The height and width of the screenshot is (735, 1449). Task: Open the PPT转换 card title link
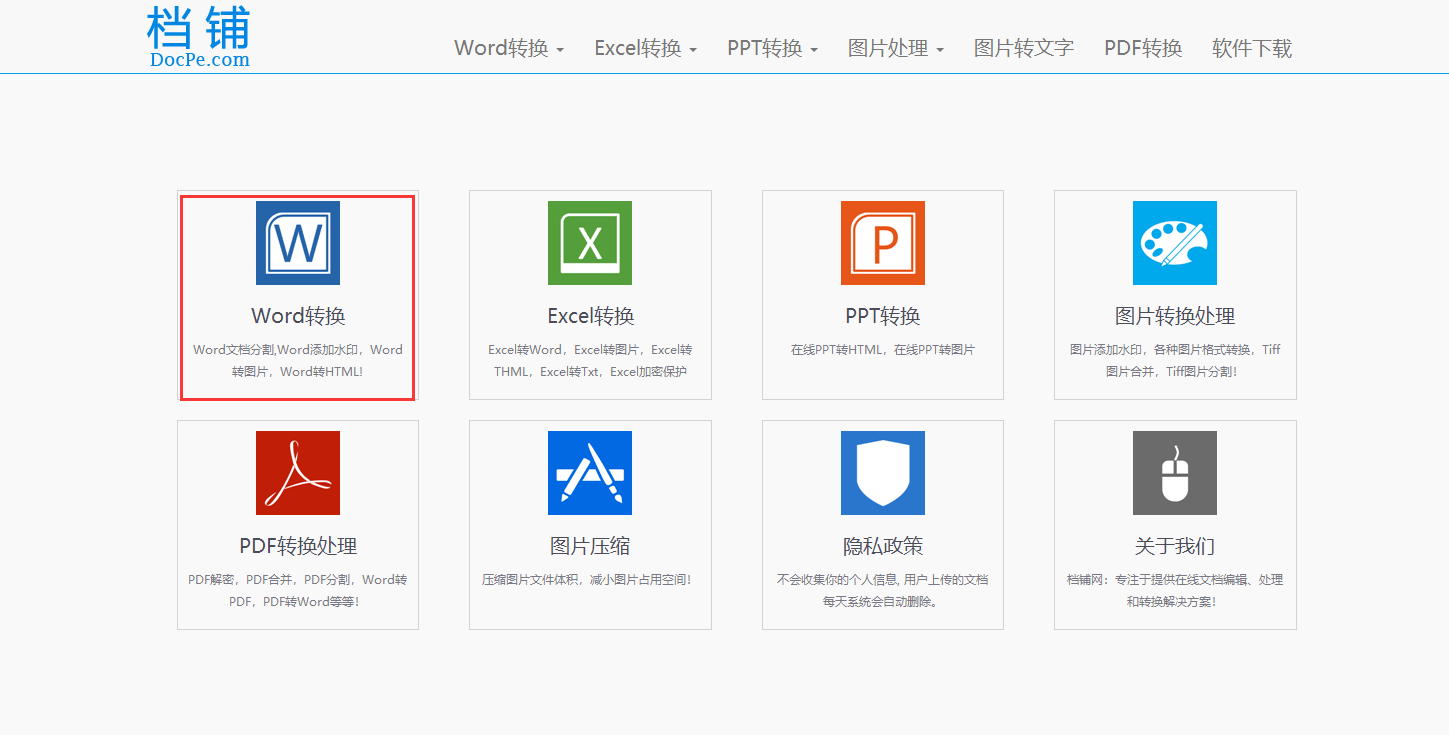coord(883,316)
